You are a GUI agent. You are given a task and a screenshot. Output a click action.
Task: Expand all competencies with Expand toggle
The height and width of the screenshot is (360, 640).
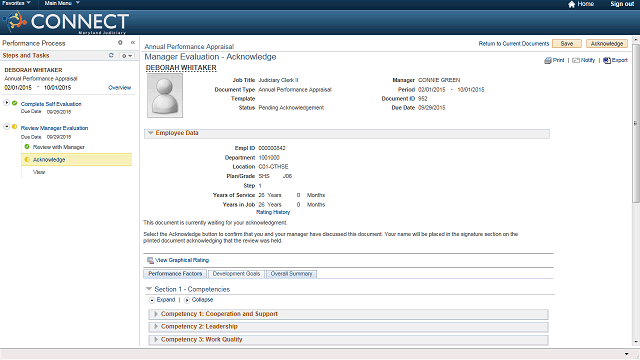click(152, 300)
